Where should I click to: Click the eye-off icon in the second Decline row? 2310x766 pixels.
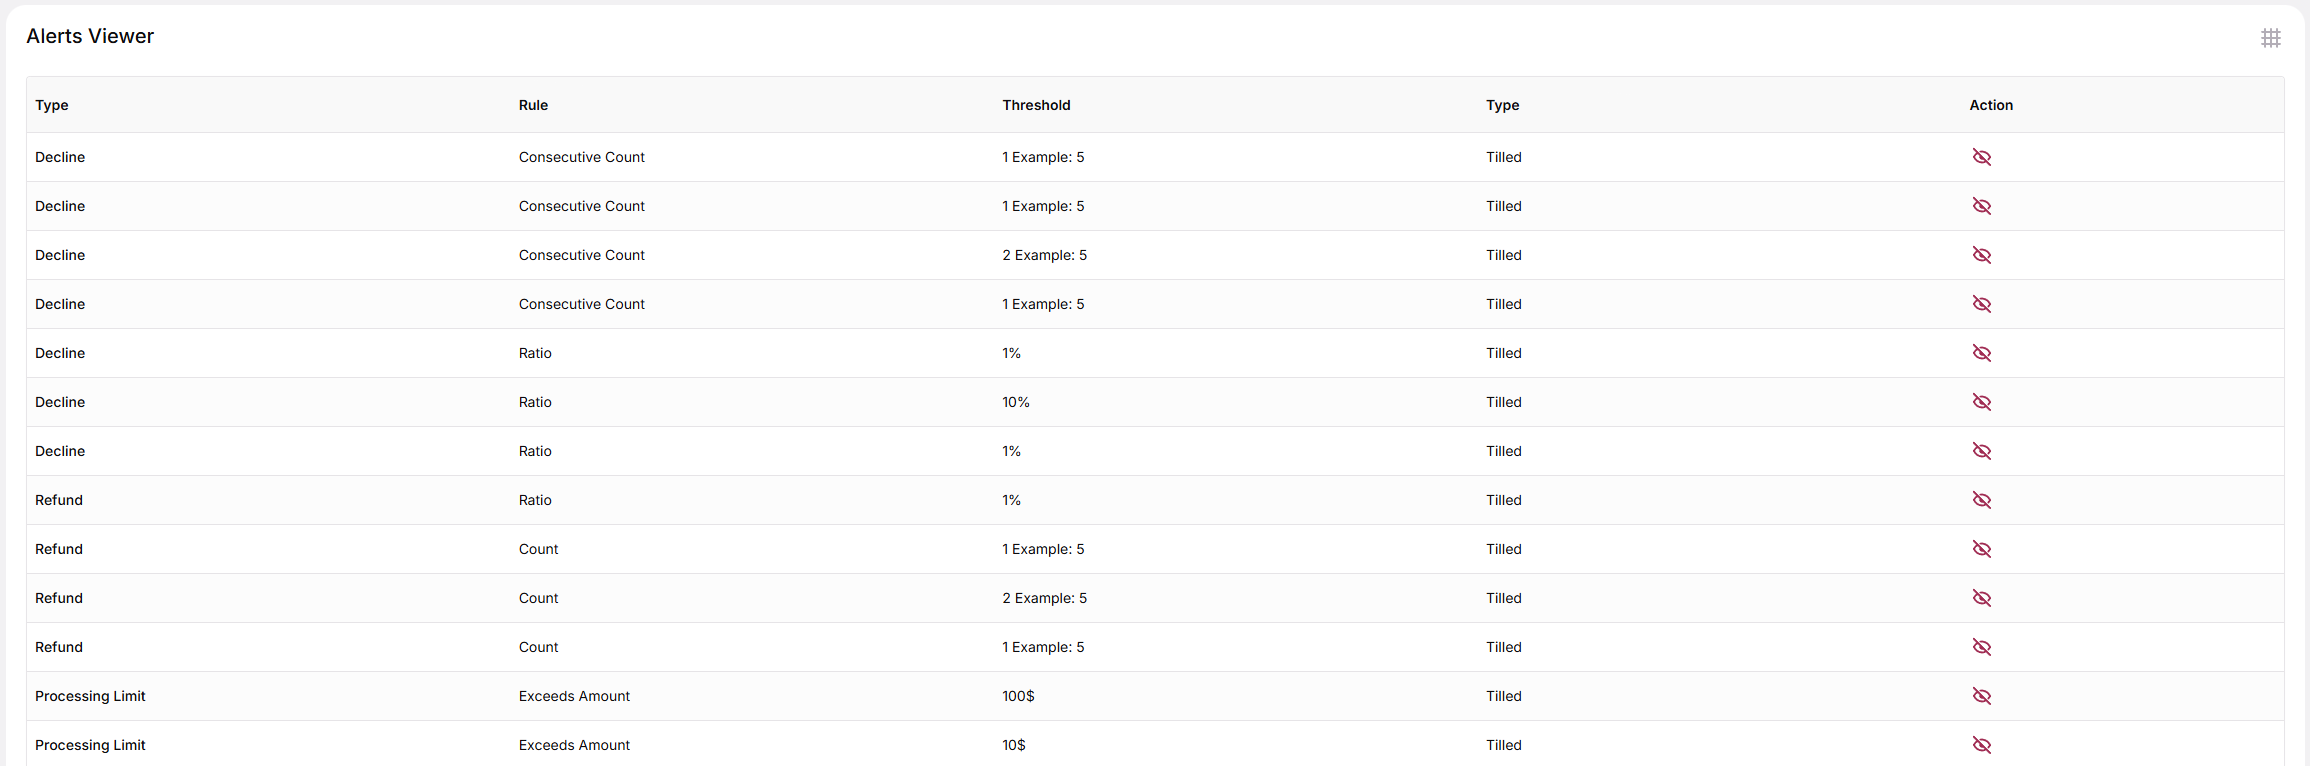1981,206
